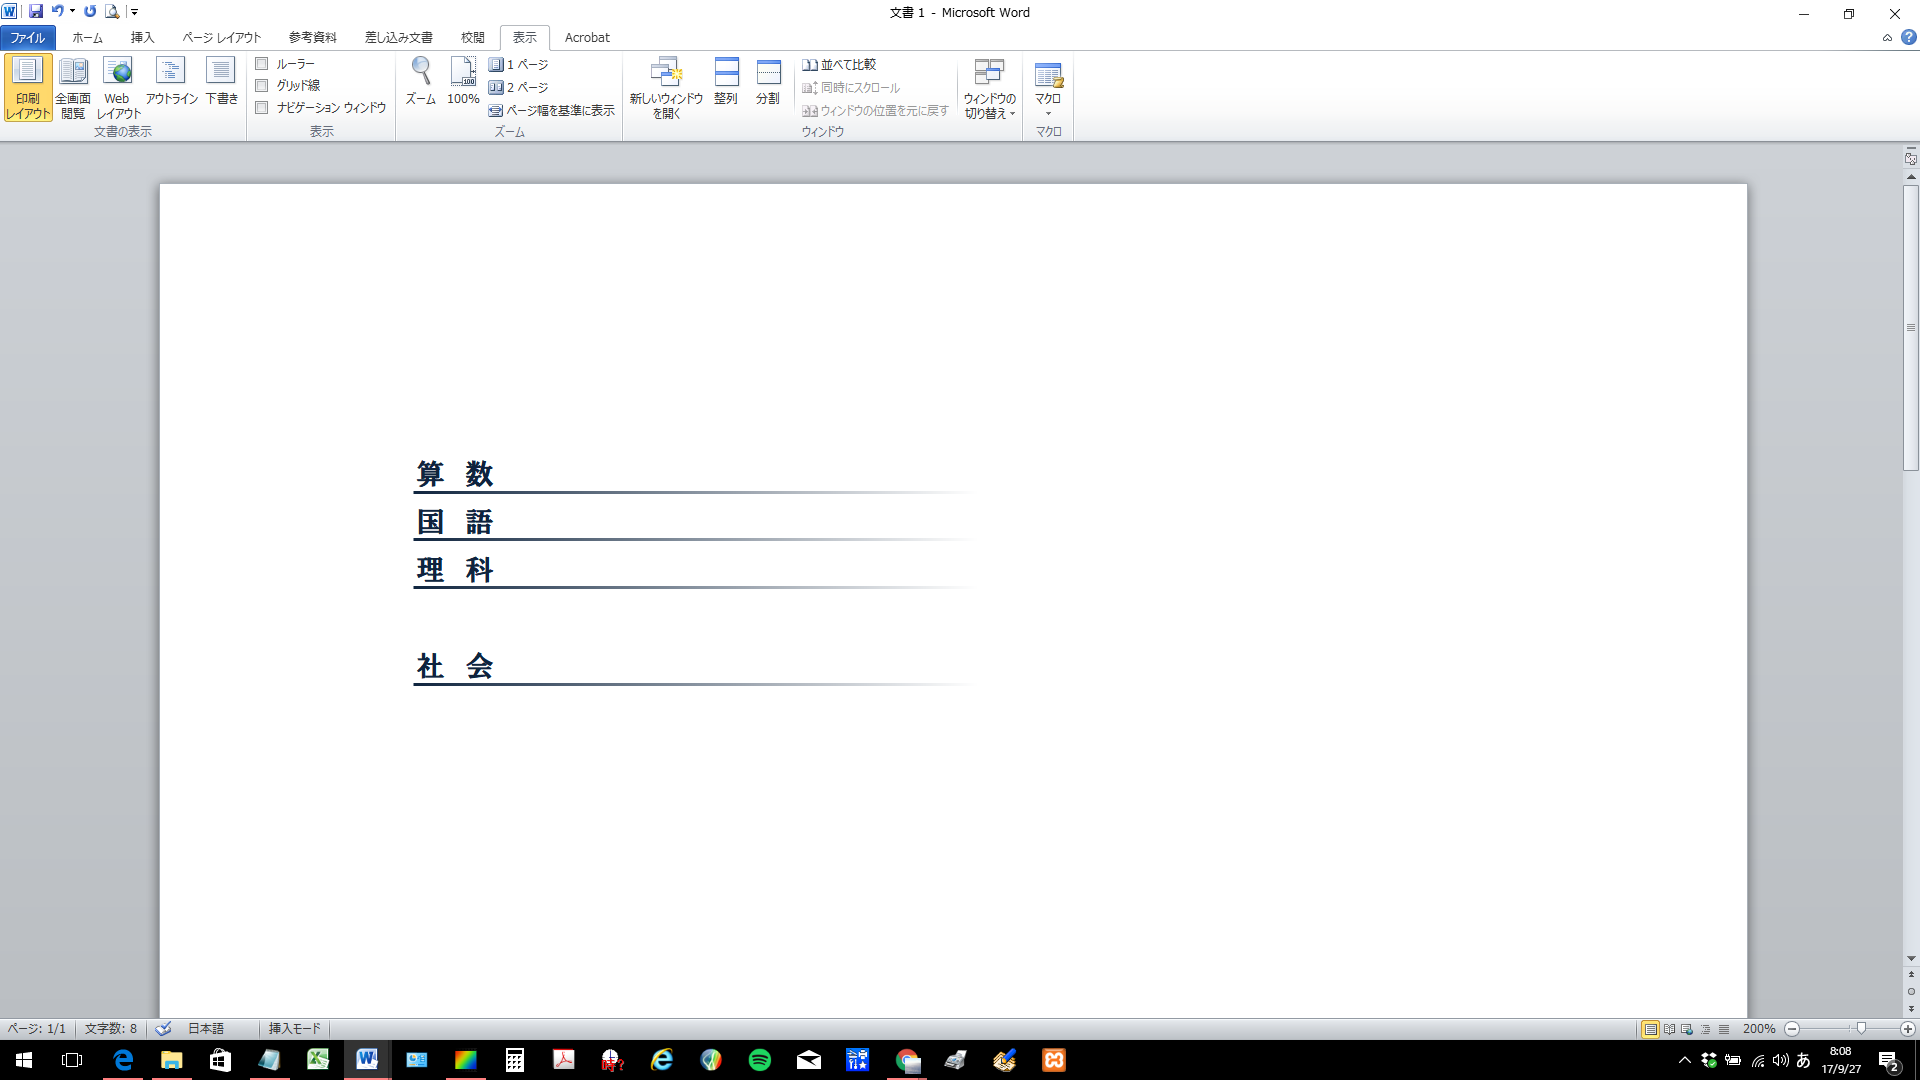Open the File tab
Image resolution: width=1920 pixels, height=1080 pixels.
(x=28, y=38)
